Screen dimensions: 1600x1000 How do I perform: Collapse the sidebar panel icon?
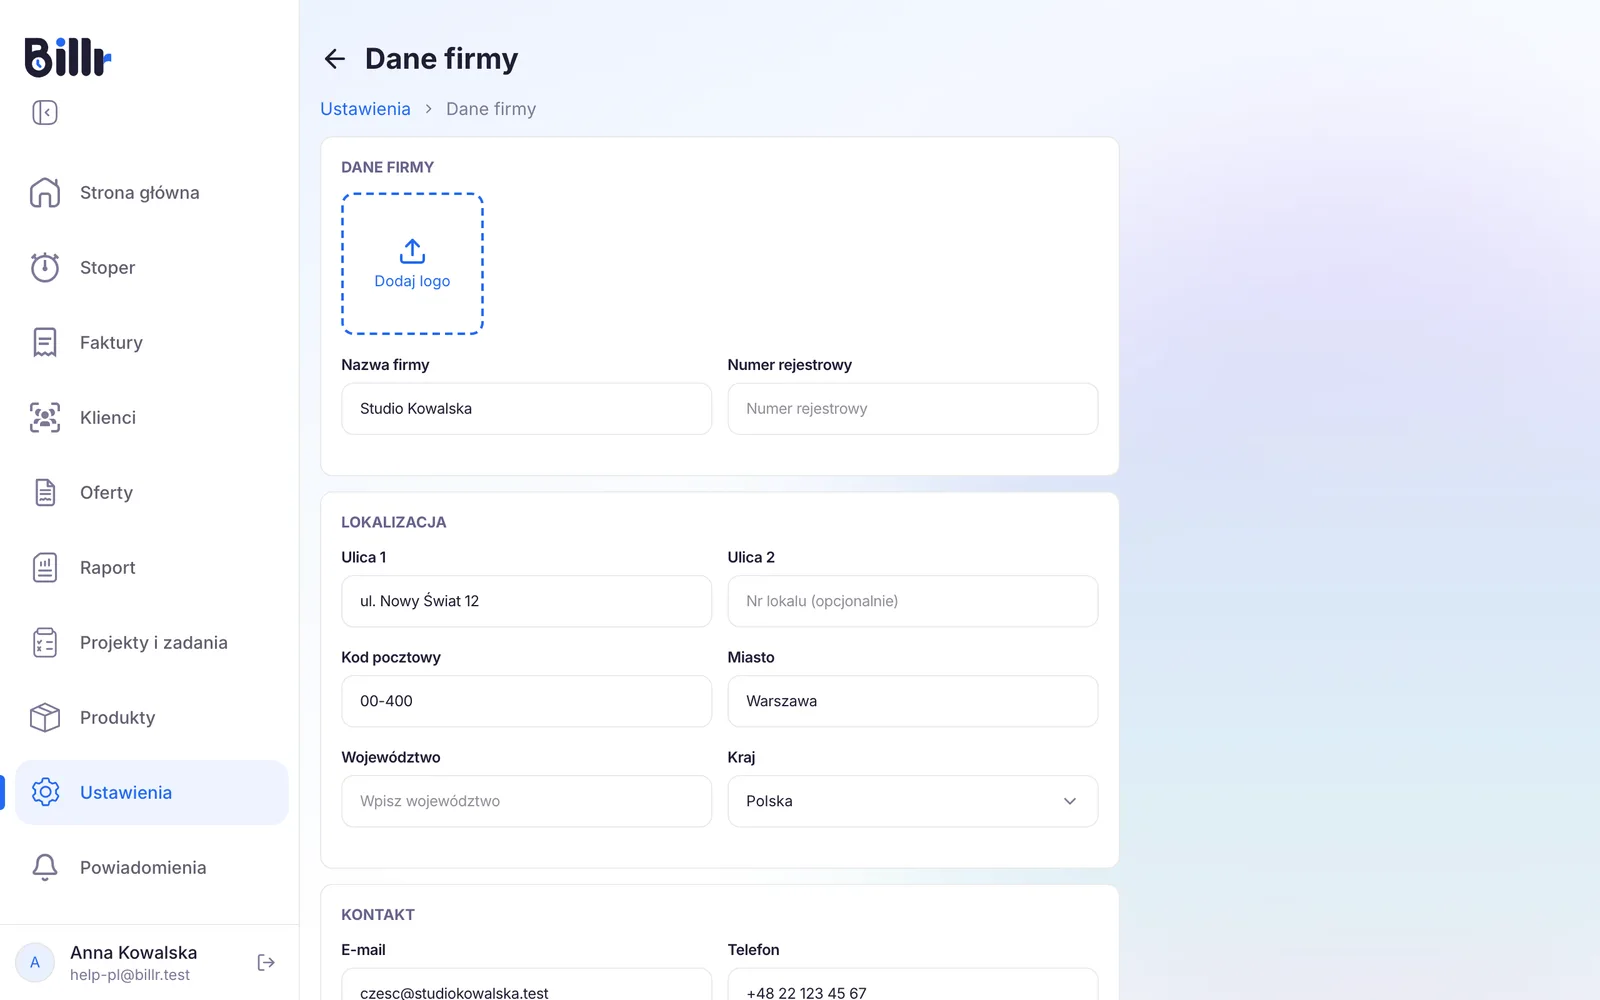coord(45,112)
